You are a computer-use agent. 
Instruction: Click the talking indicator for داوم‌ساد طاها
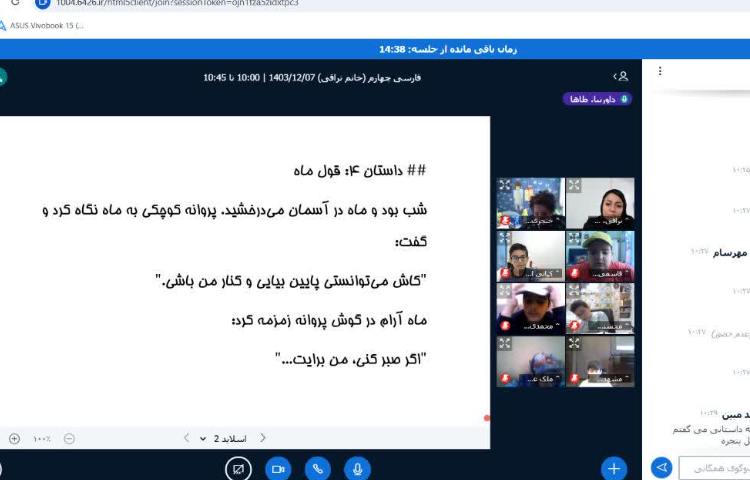(597, 99)
